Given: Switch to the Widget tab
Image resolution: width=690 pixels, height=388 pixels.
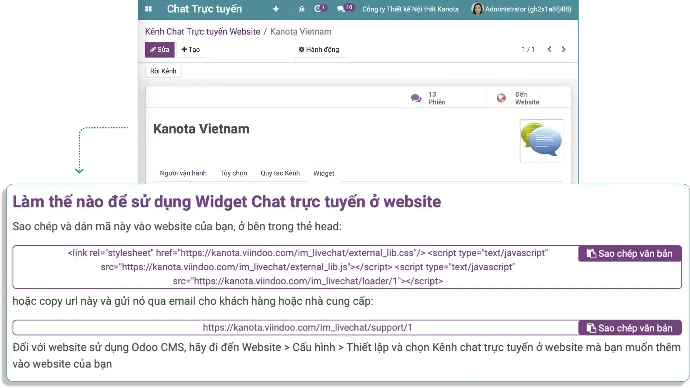Looking at the screenshot, I should point(324,173).
